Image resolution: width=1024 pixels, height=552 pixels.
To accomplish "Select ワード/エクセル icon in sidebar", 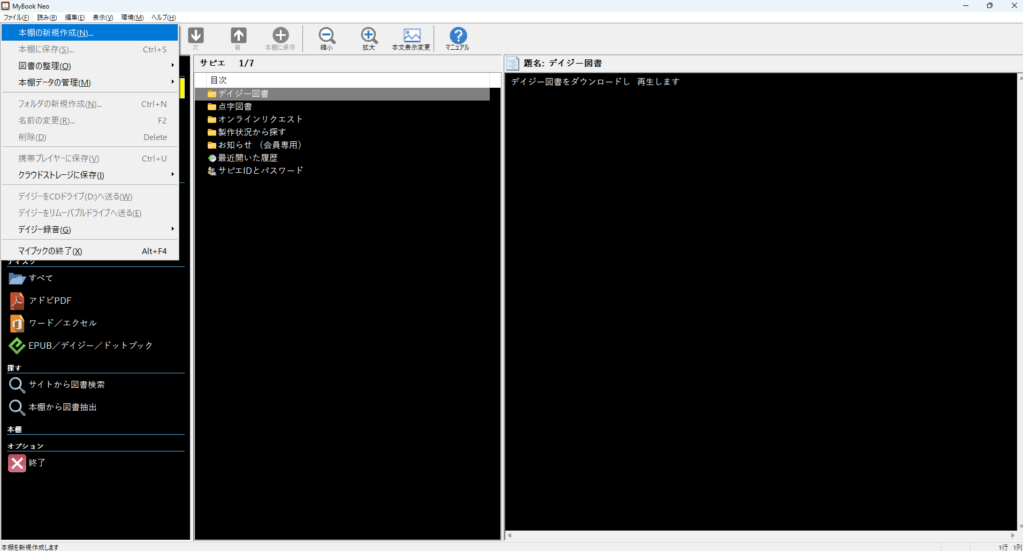I will point(17,323).
